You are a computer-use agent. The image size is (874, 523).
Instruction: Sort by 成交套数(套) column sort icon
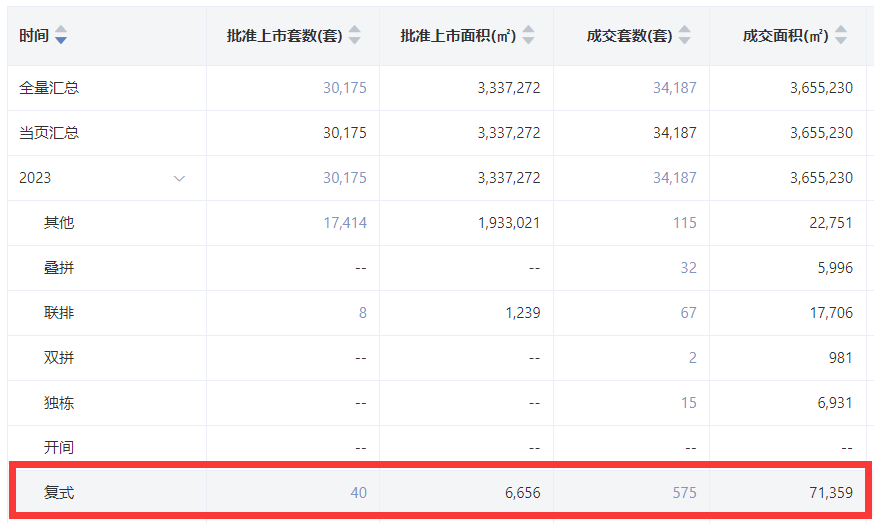click(x=684, y=35)
